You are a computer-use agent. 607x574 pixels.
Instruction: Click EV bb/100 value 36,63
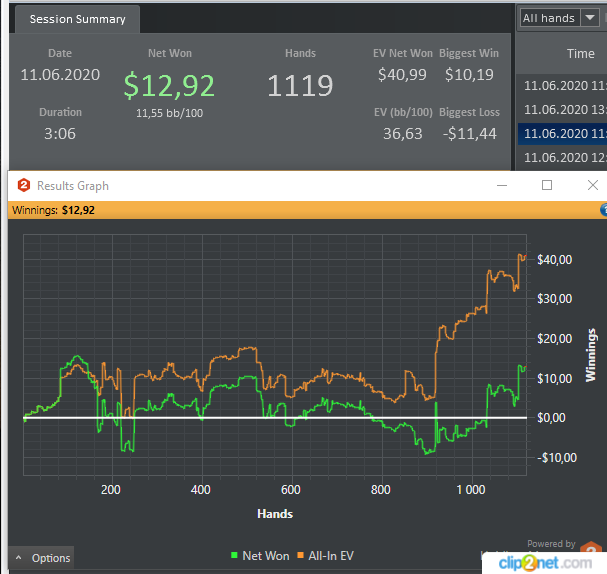tap(403, 134)
